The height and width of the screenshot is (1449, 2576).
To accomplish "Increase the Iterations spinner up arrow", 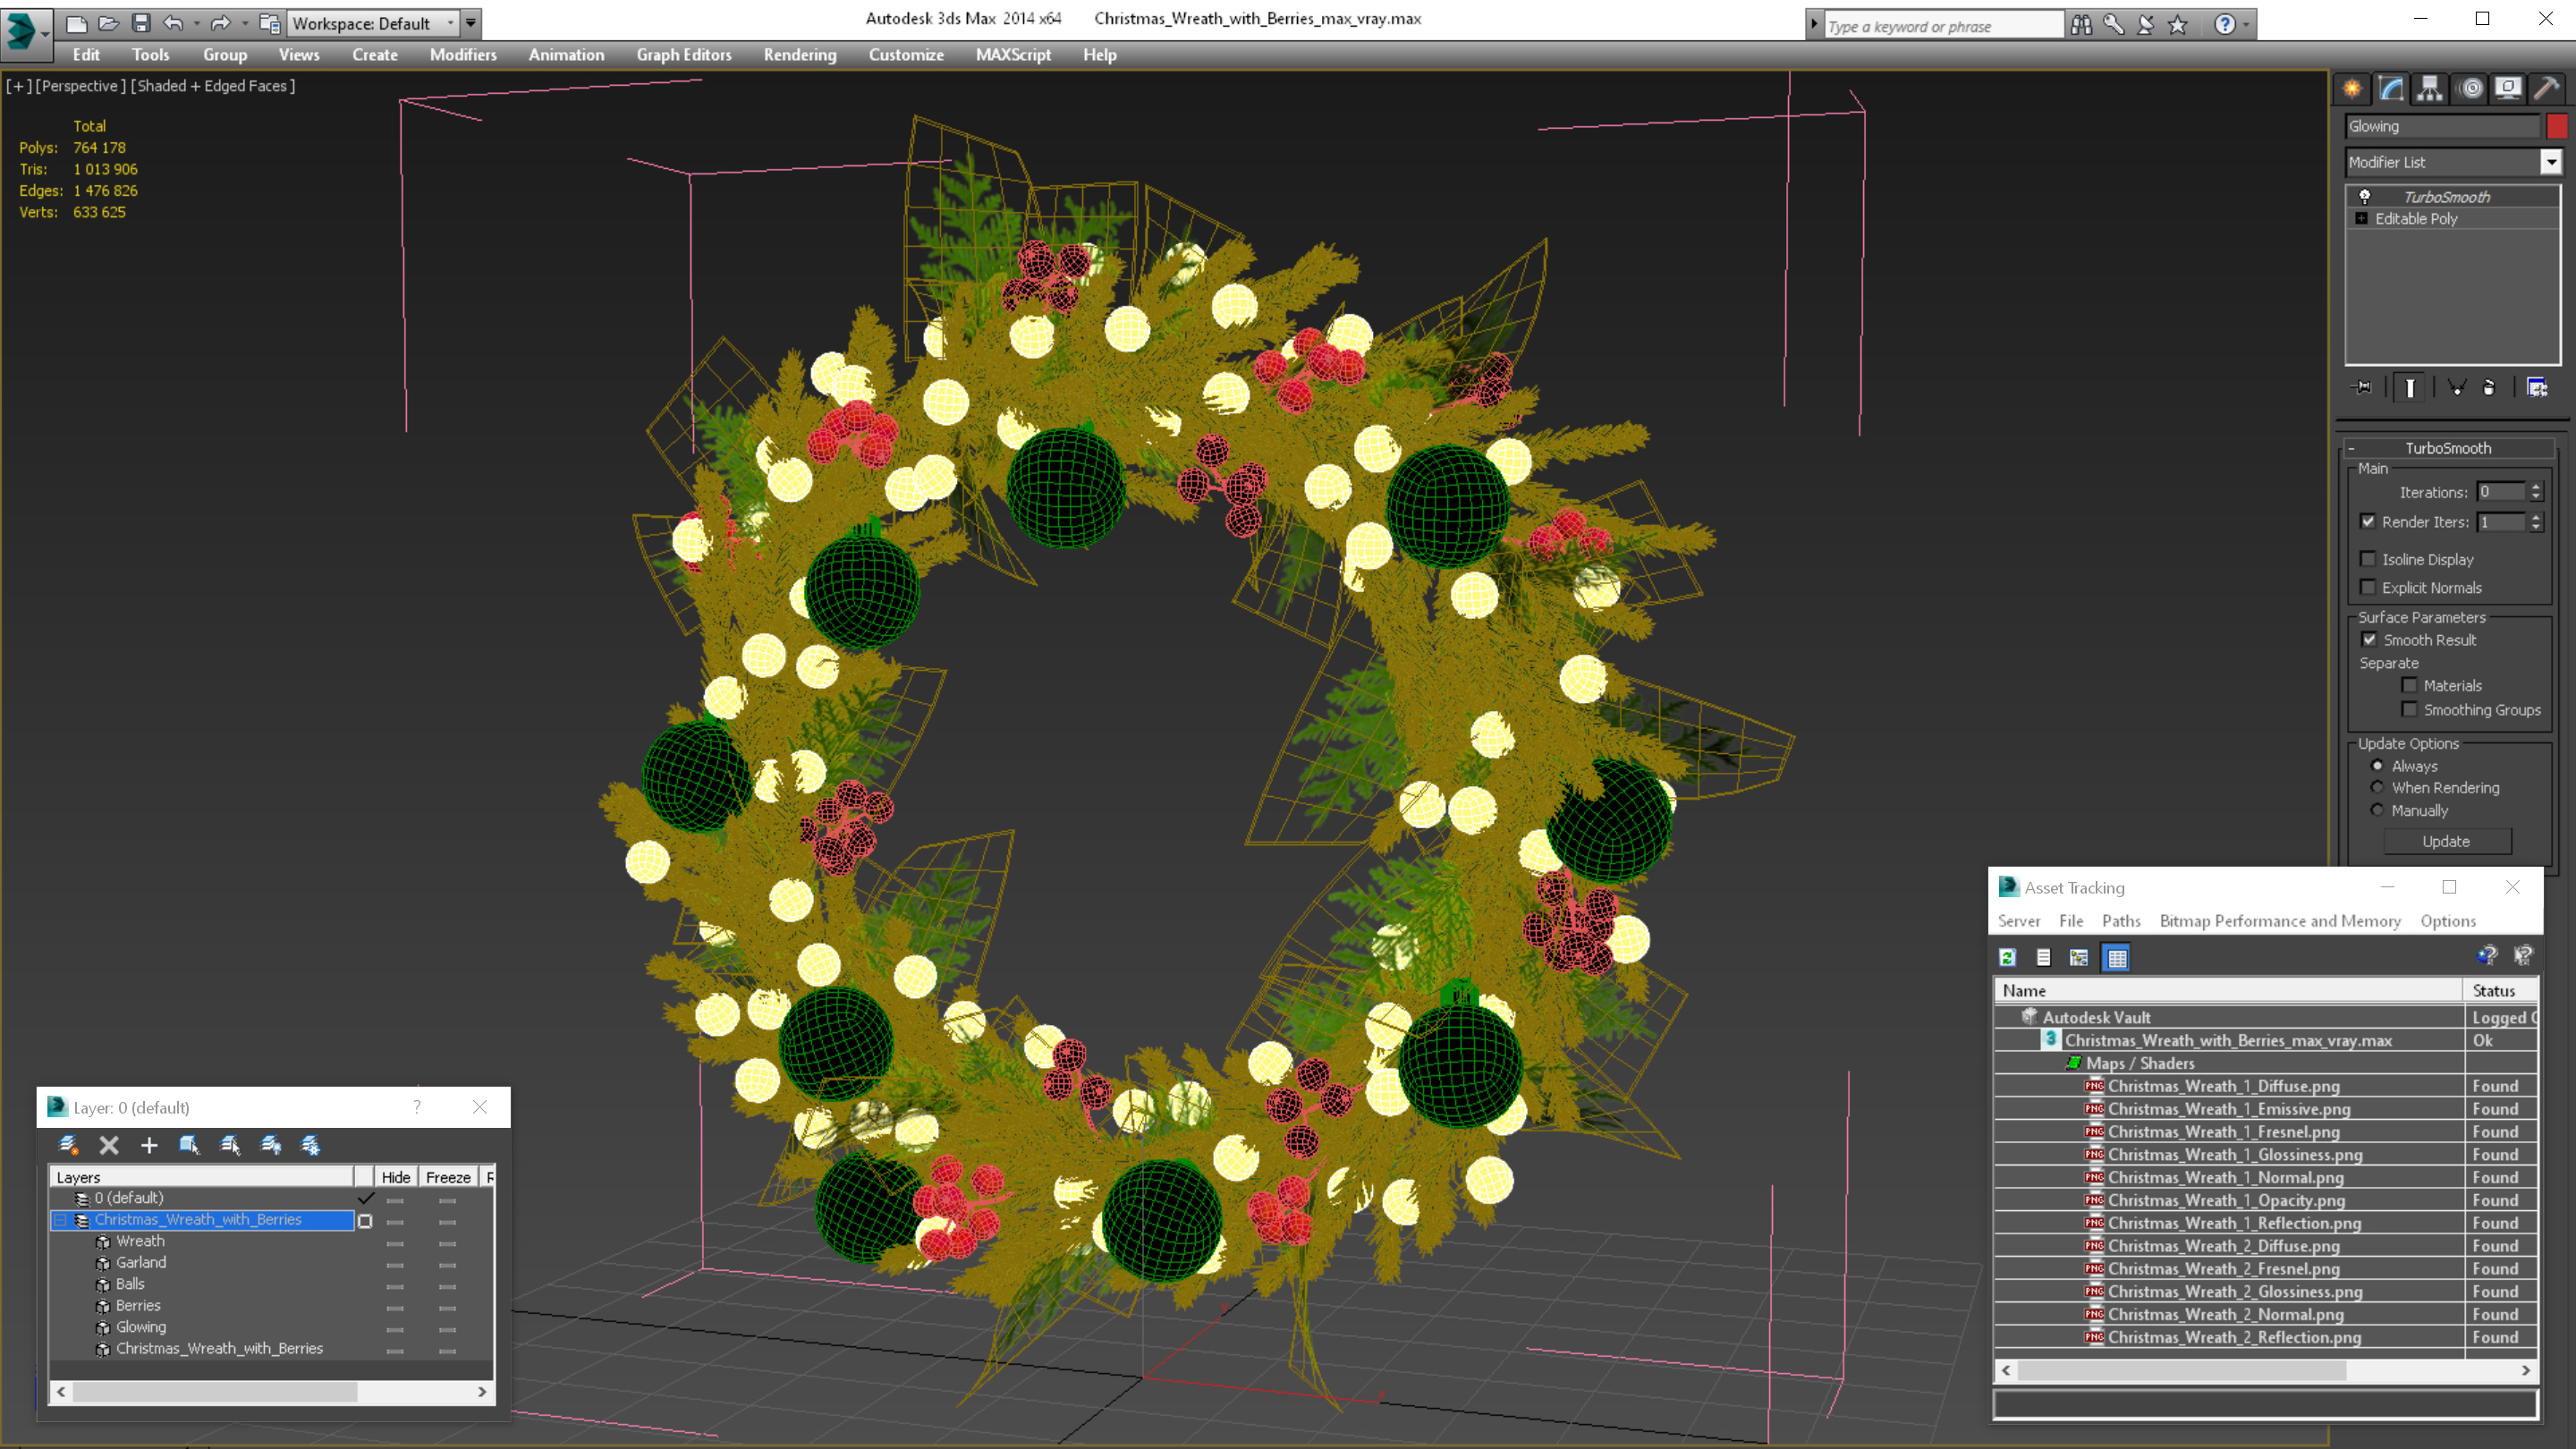I will (x=2535, y=487).
